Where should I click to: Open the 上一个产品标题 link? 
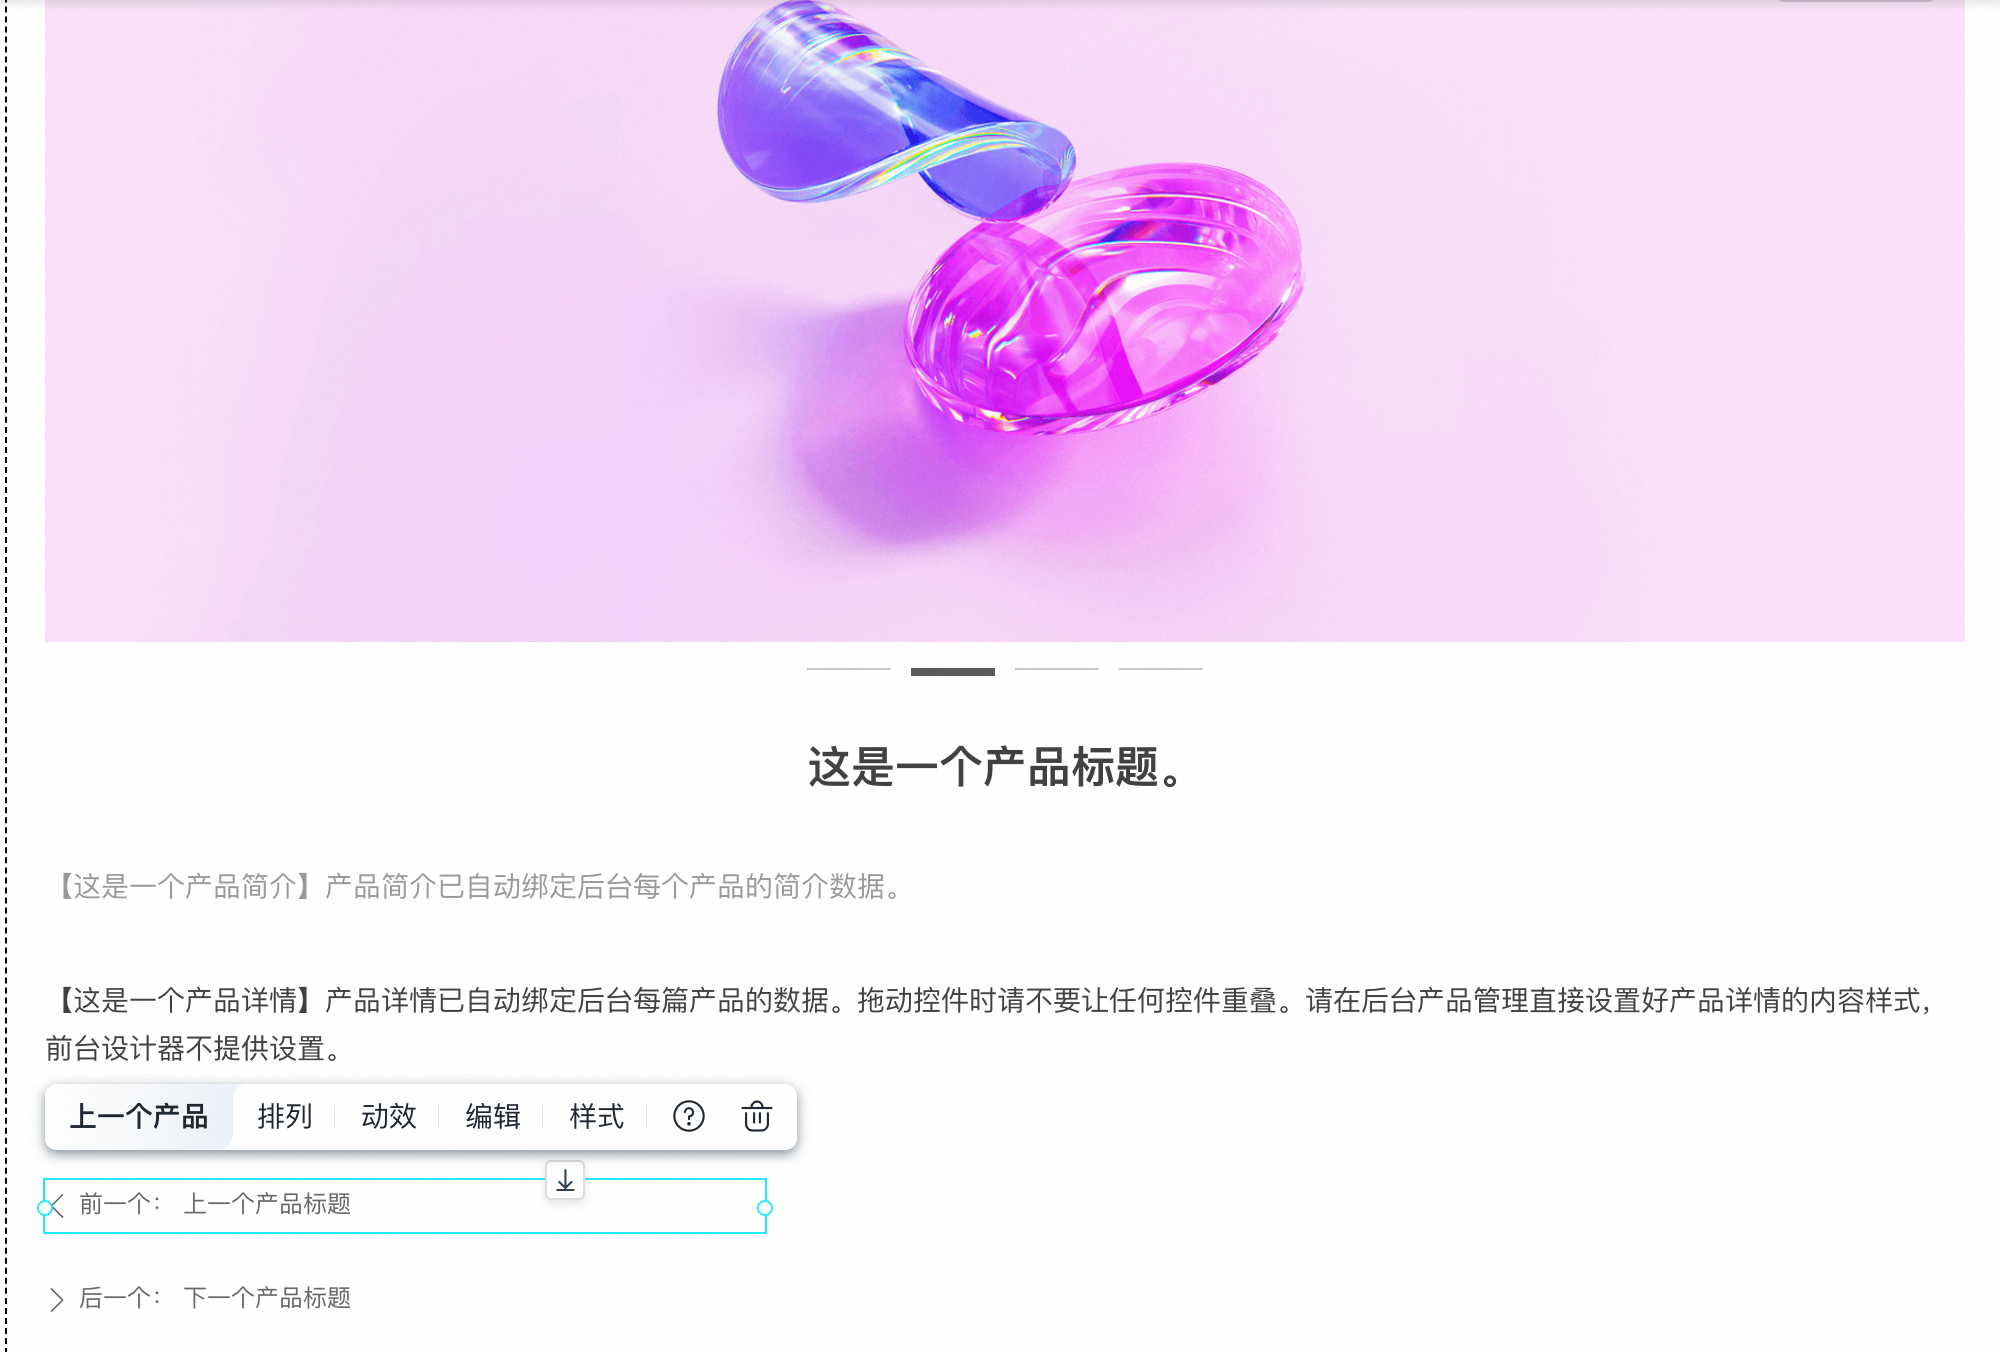click(267, 1204)
